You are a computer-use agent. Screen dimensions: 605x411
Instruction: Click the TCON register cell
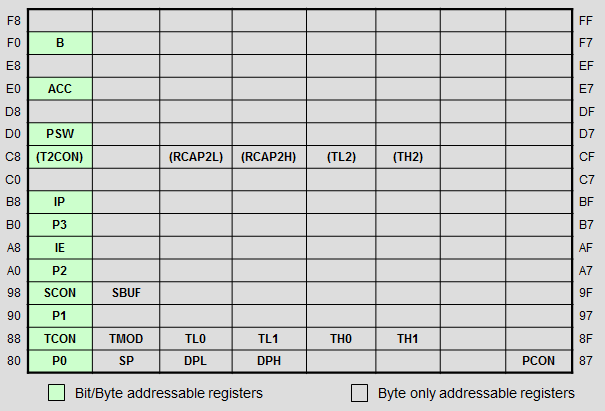point(61,338)
